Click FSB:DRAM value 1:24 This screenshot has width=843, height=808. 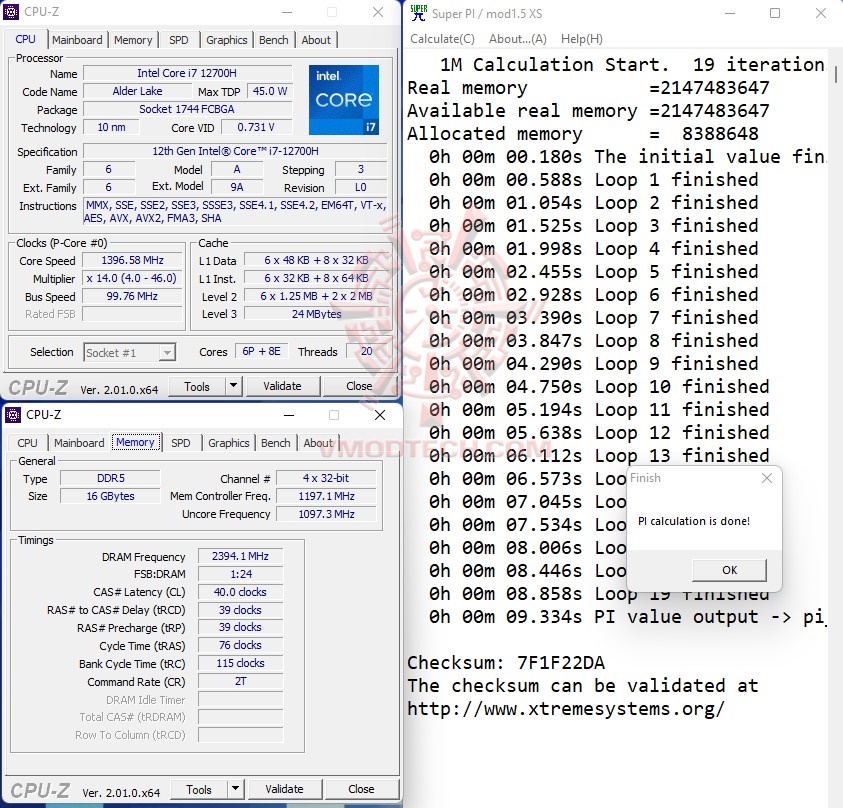click(x=240, y=574)
